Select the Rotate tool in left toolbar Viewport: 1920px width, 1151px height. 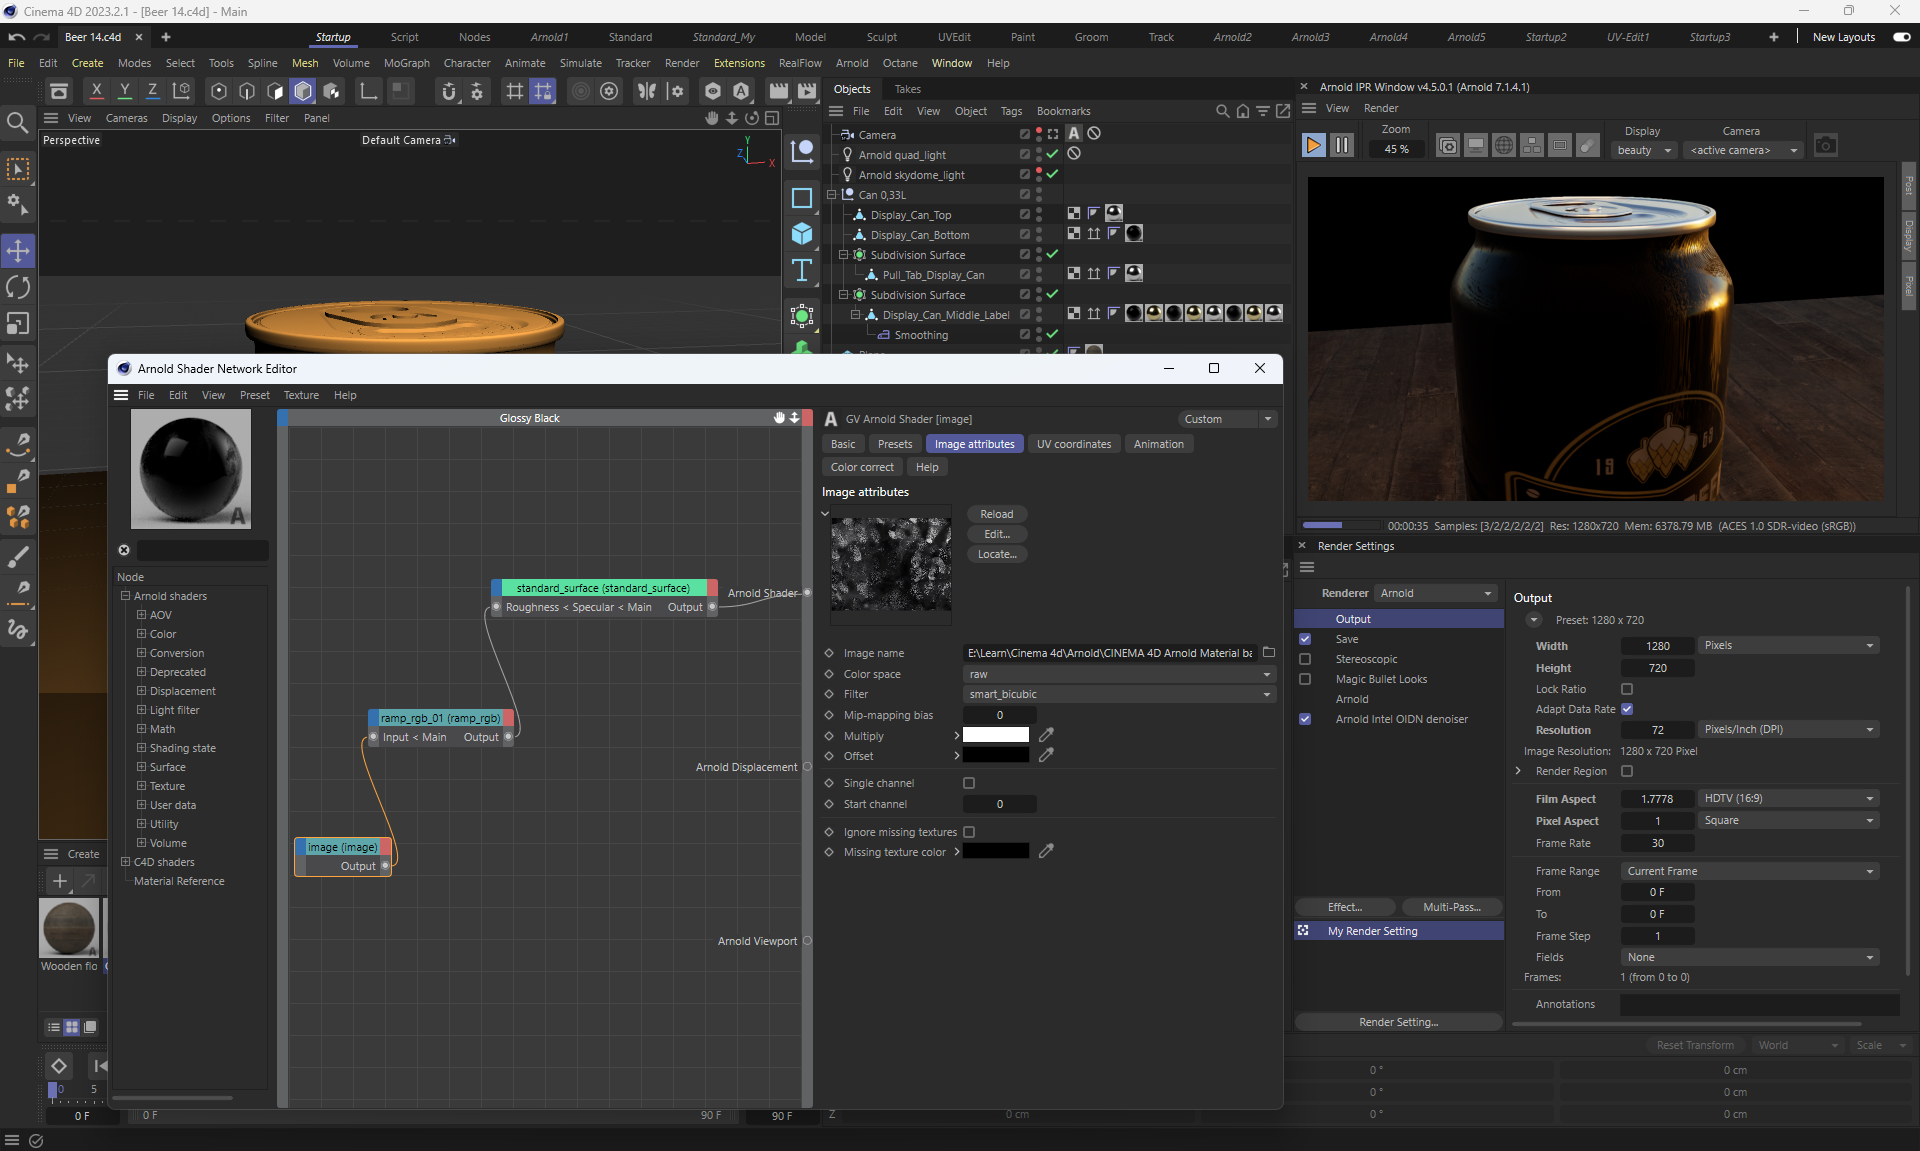18,288
